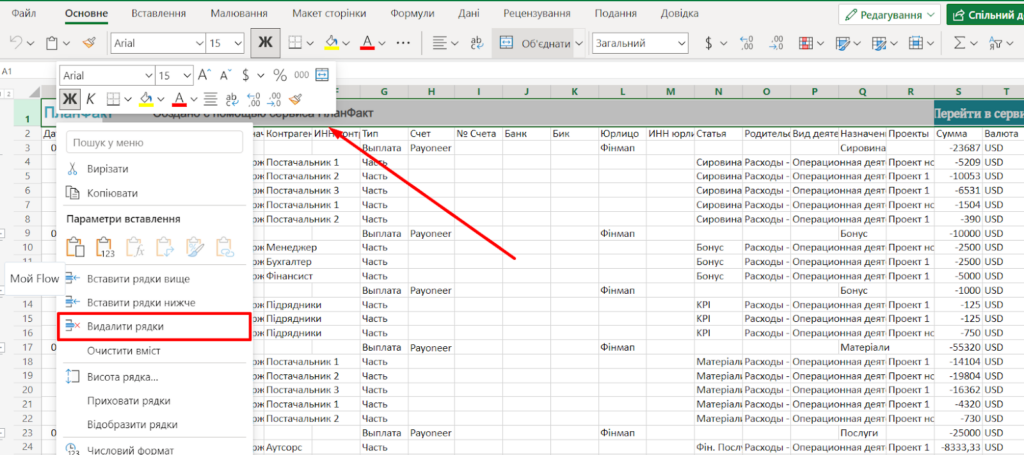Click the mini toolbar Format Painter brush

(x=296, y=99)
